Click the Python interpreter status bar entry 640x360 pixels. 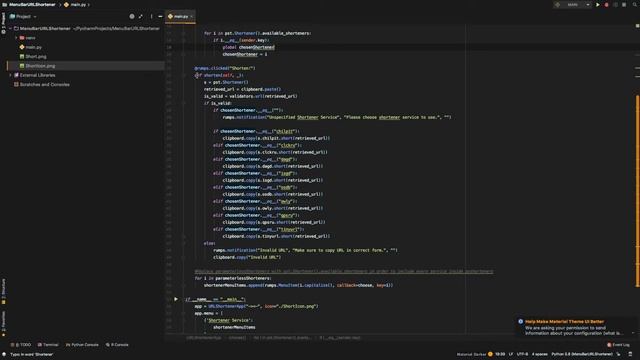[x=582, y=354]
